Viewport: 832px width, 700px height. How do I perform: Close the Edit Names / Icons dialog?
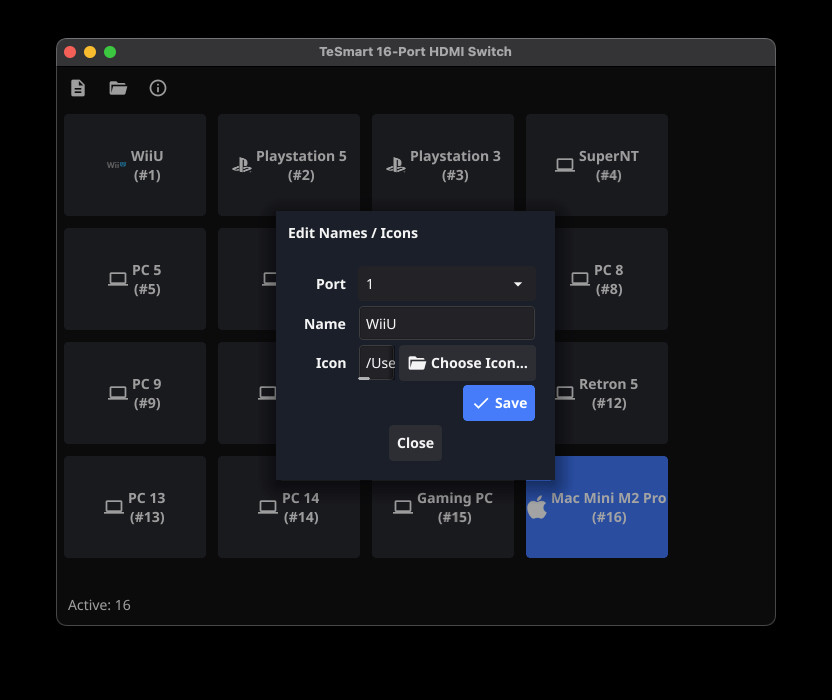(x=415, y=443)
